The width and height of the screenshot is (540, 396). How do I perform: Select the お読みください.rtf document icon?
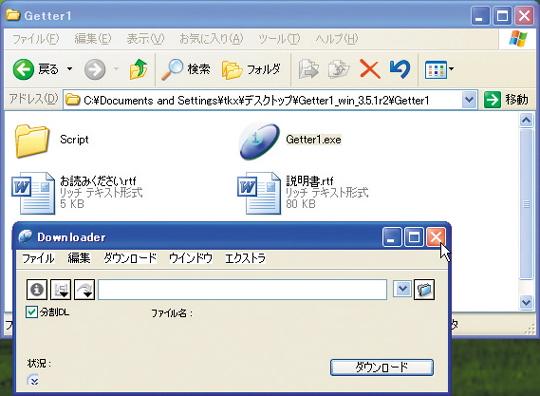pyautogui.click(x=33, y=193)
